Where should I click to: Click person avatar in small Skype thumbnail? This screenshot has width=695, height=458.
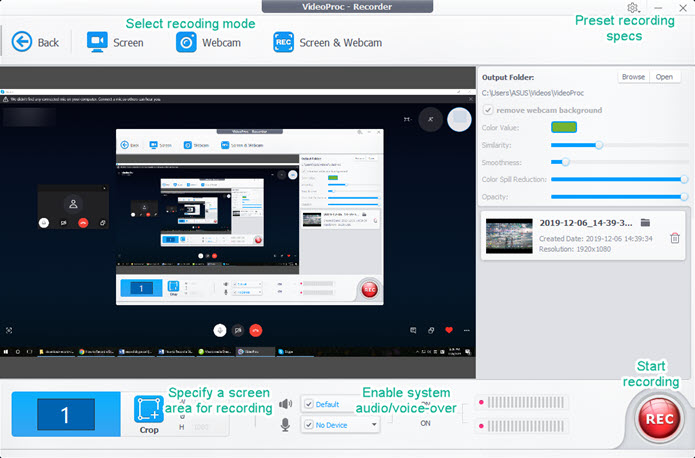coord(73,204)
